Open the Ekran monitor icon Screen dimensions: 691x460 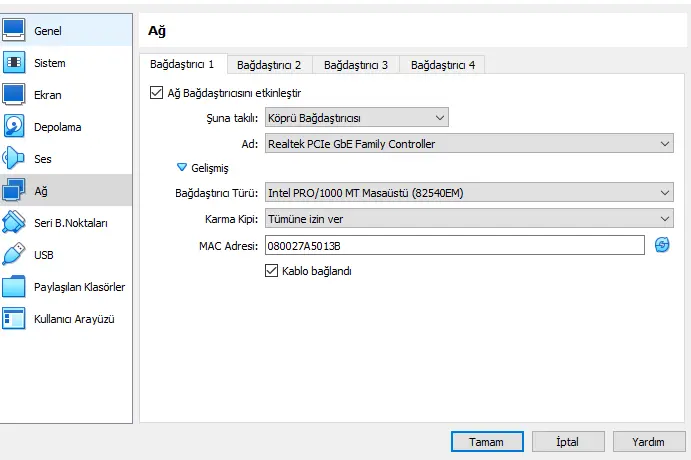[14, 94]
